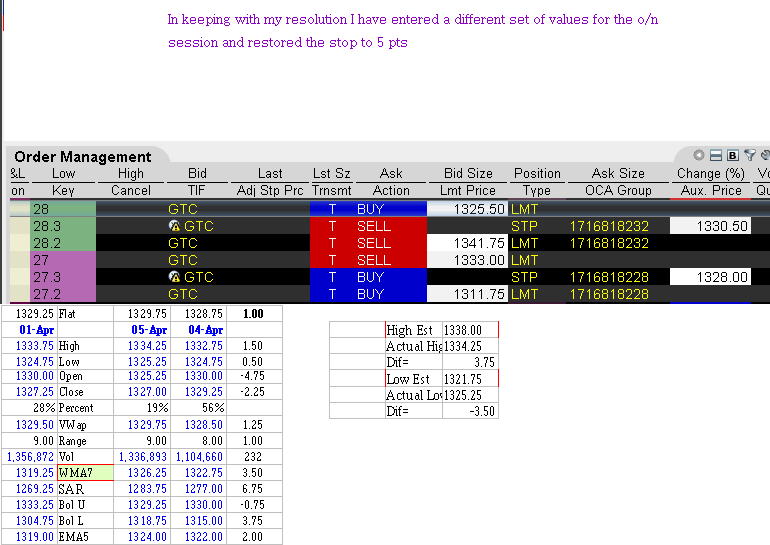Click the circular back arrow icon in Order Management
770x545 pixels.
[x=698, y=155]
